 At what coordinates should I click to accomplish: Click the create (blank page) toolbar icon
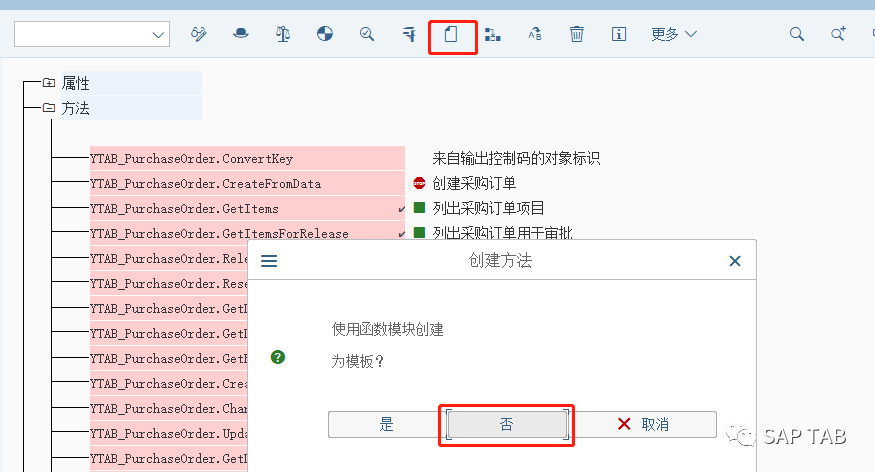[451, 35]
